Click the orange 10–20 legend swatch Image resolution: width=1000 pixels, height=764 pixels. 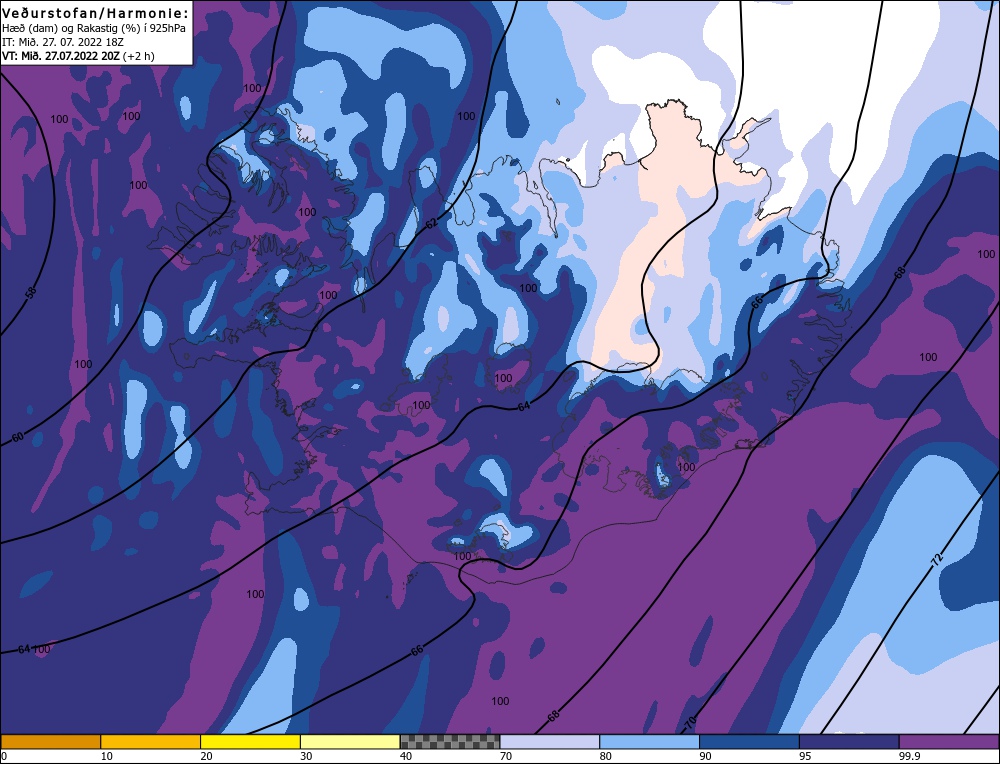click(x=151, y=741)
